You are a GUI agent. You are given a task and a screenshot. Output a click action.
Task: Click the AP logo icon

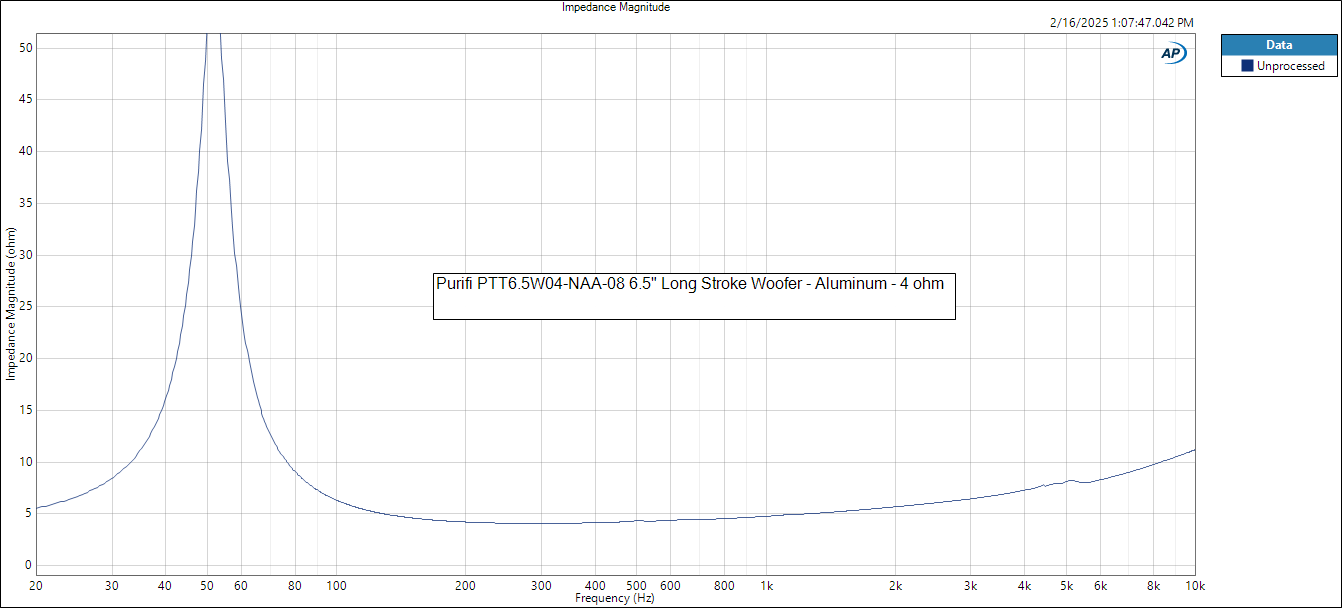(x=1173, y=54)
